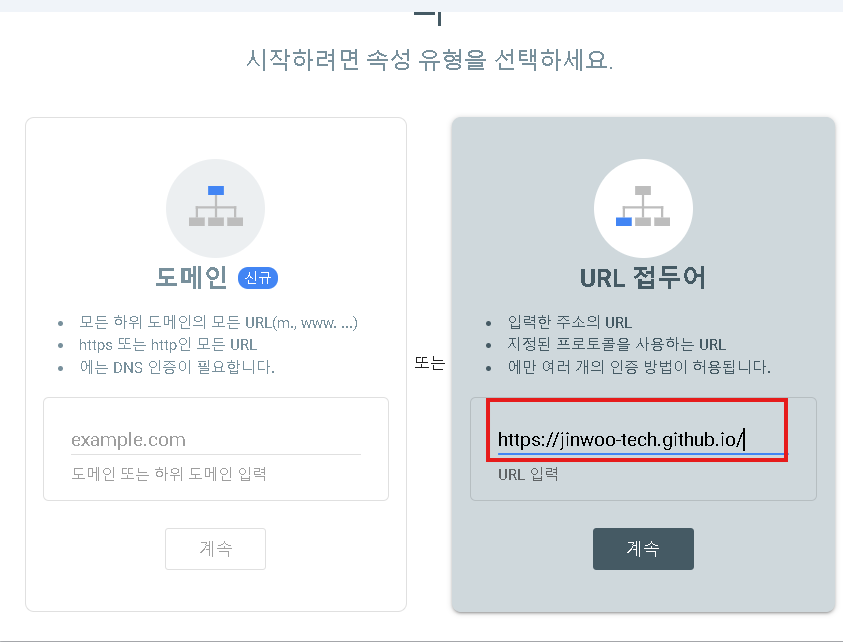Click bullet '모든 하위 도메인의 모든 URL'

pyautogui.click(x=218, y=322)
